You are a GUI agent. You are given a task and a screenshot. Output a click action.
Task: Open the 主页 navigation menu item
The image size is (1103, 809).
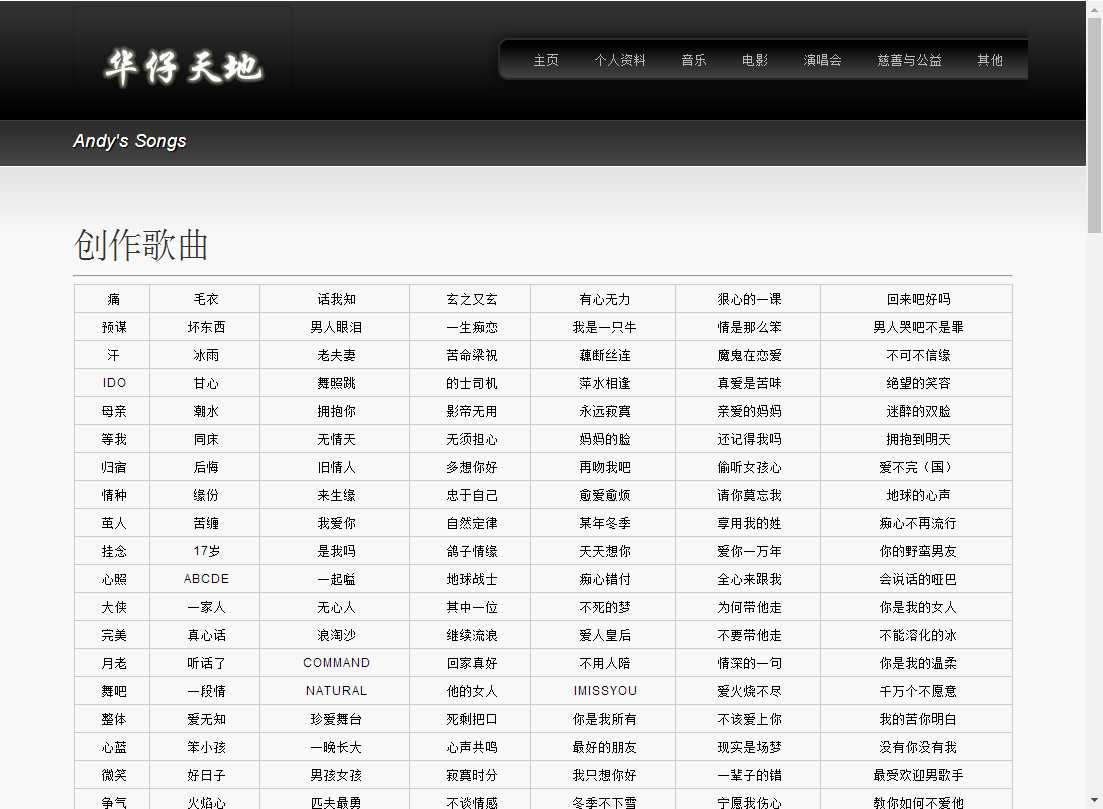click(546, 60)
